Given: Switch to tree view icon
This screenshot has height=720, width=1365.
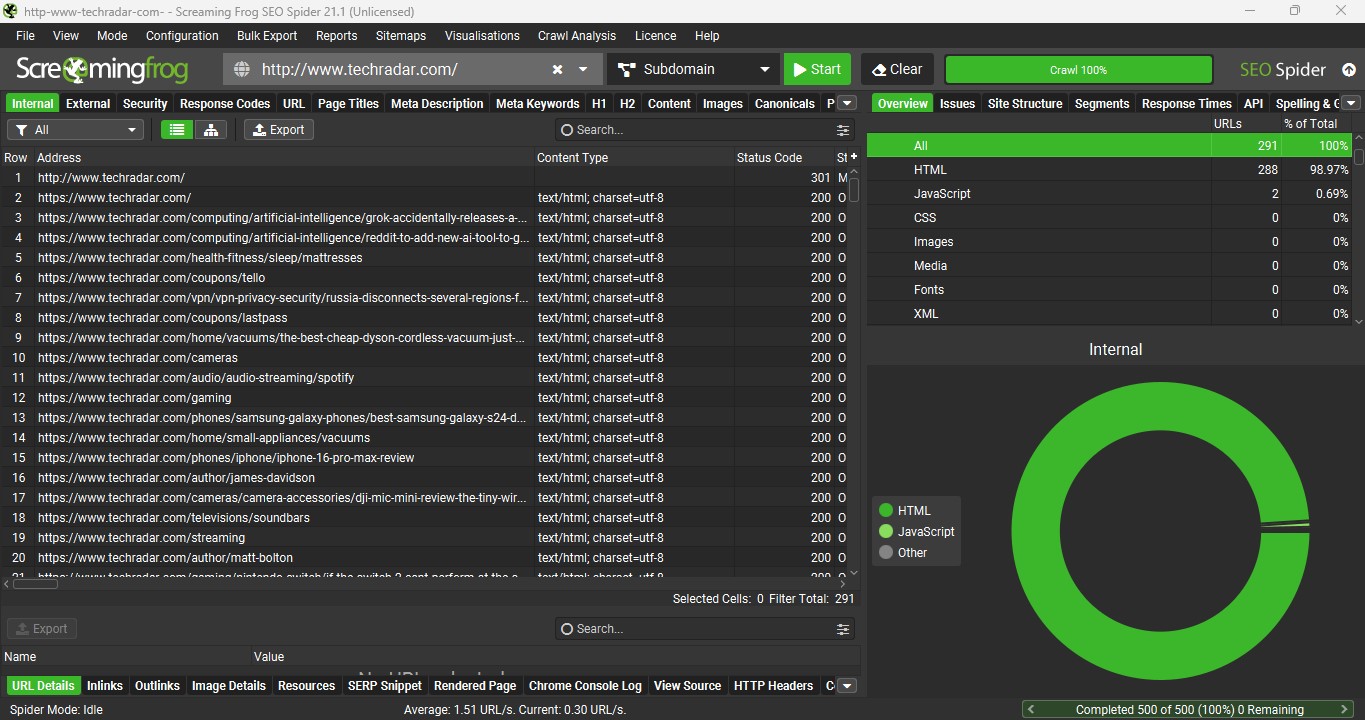Looking at the screenshot, I should (x=210, y=130).
